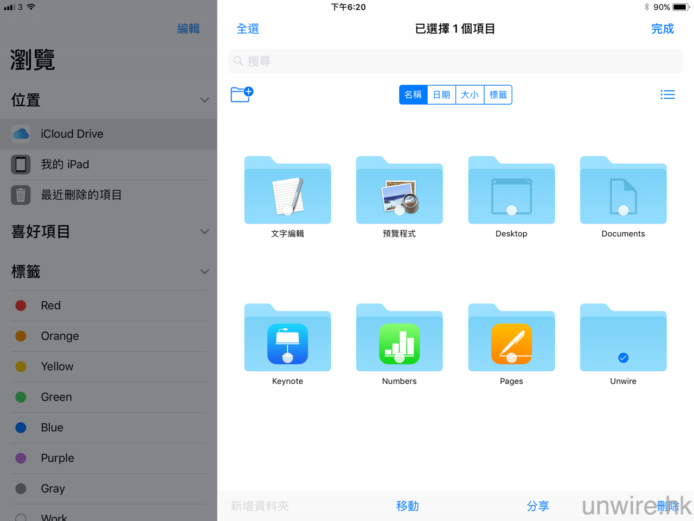The height and width of the screenshot is (521, 694).
Task: Sort by 大小 tab
Action: point(469,95)
